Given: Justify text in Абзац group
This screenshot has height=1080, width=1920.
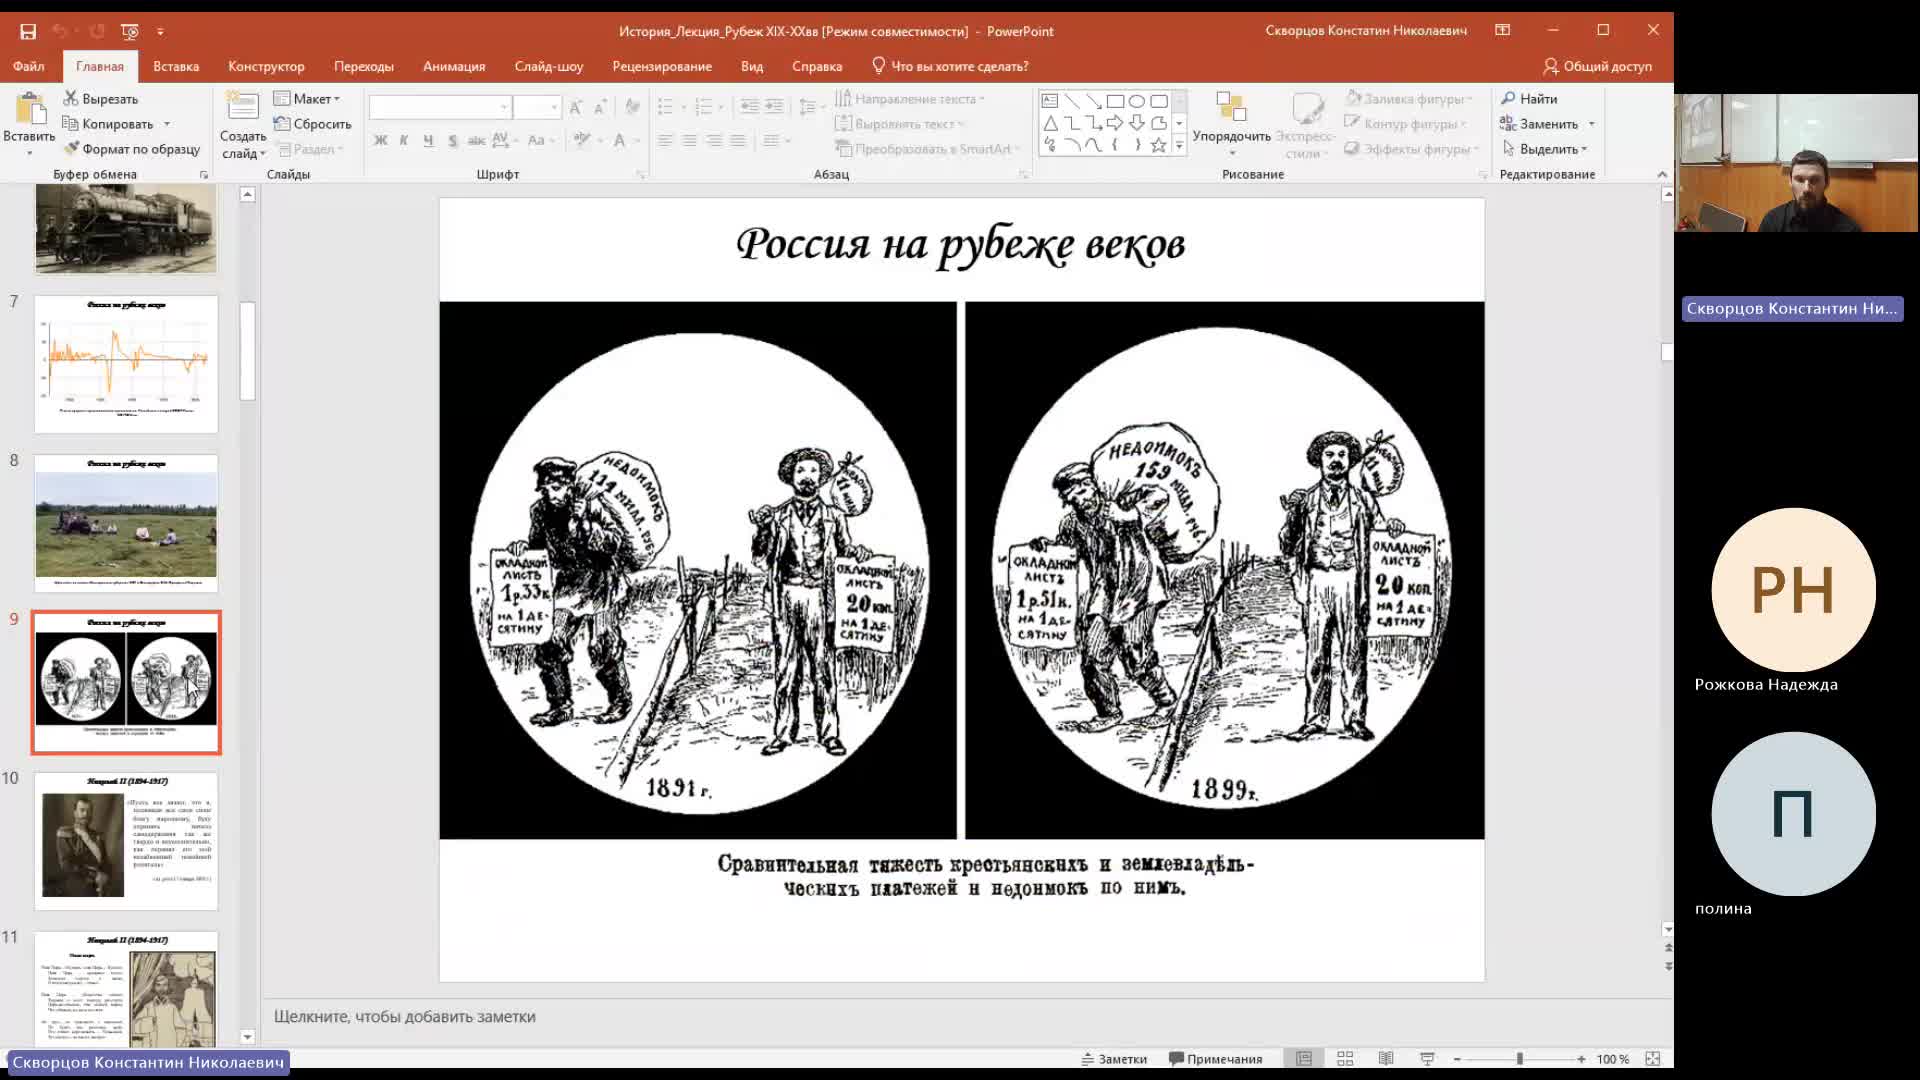Looking at the screenshot, I should [x=738, y=141].
